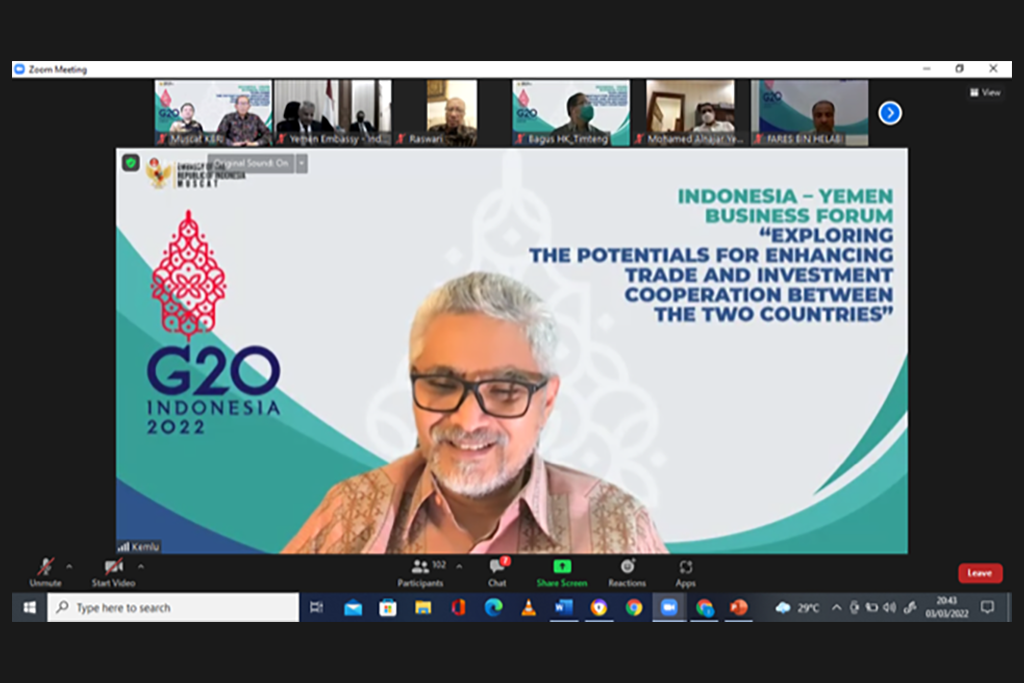Select the Raswari video thumbnail
Screen dimensions: 1024x683
tap(451, 112)
